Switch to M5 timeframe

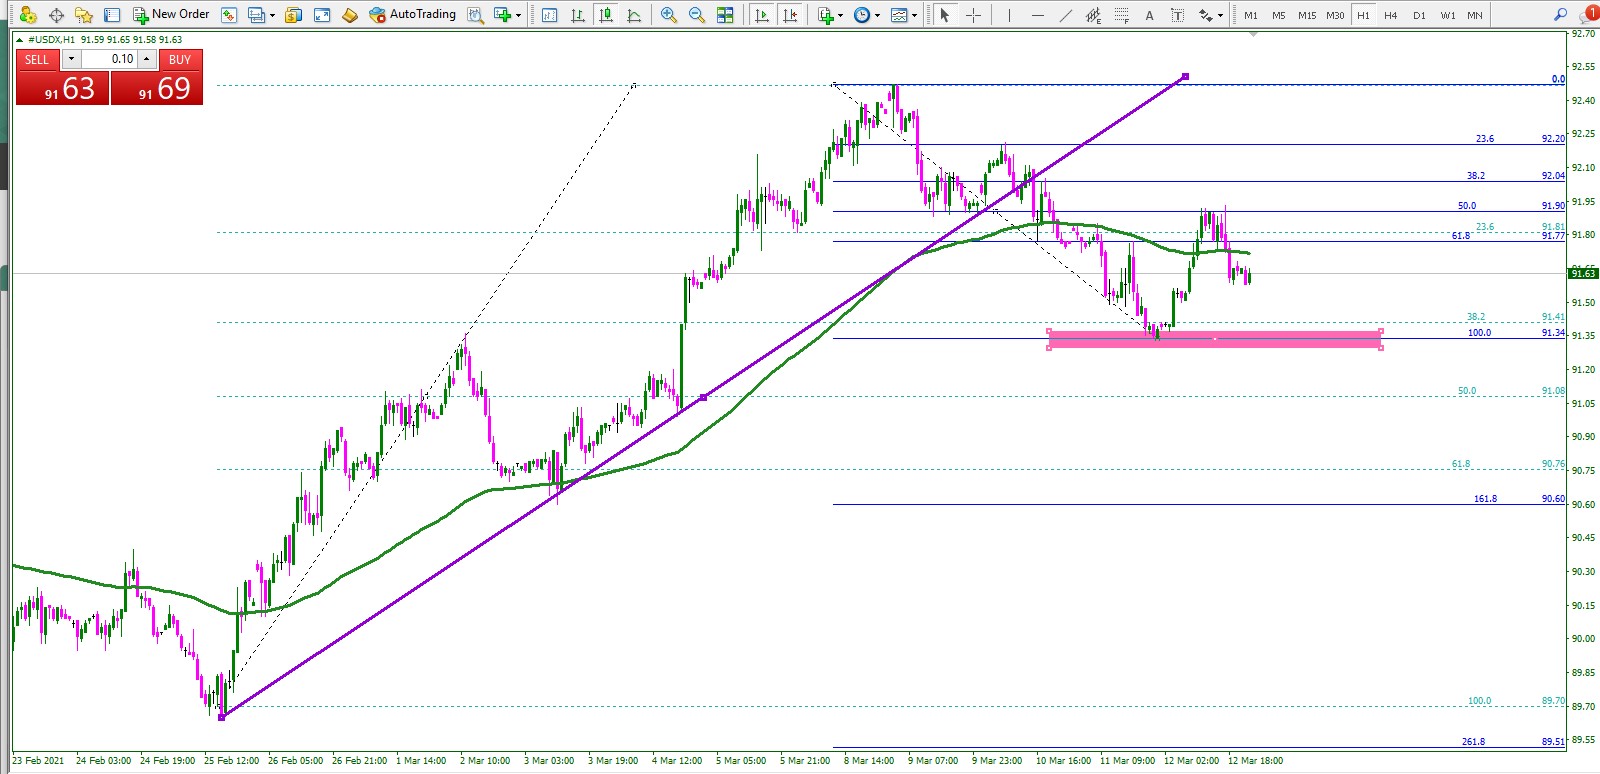tap(1279, 15)
